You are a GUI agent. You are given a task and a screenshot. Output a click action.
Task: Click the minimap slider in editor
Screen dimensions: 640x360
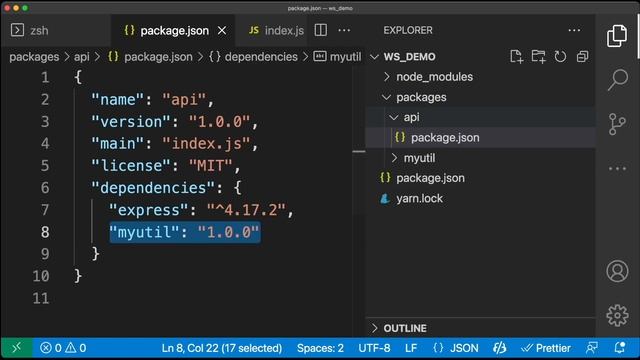coord(359,141)
